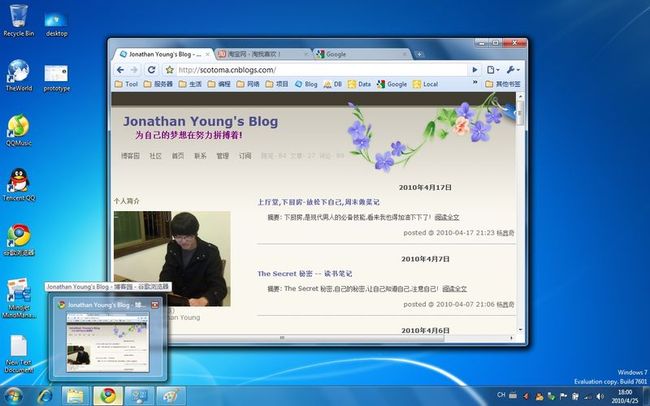Open a new tab with plus button

coord(419,54)
